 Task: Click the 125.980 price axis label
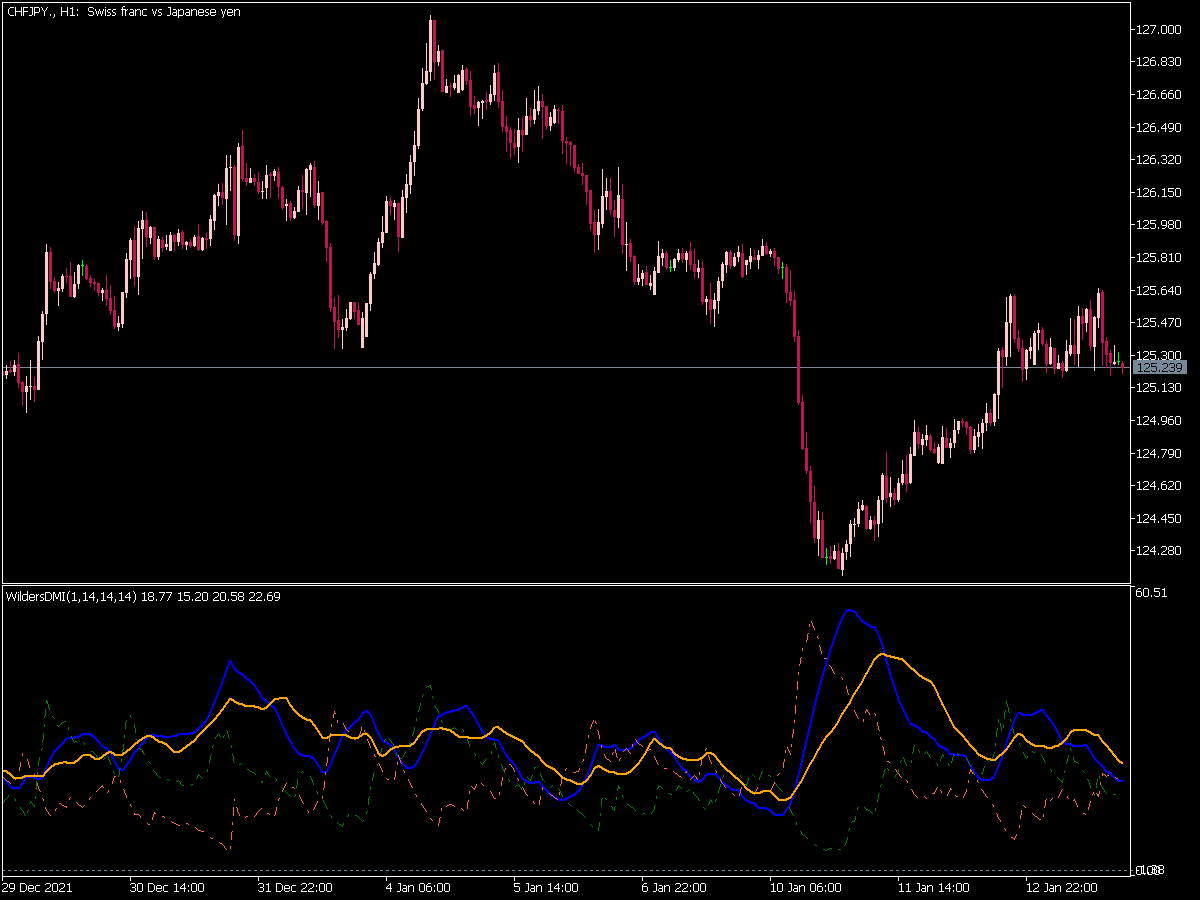(x=1160, y=225)
